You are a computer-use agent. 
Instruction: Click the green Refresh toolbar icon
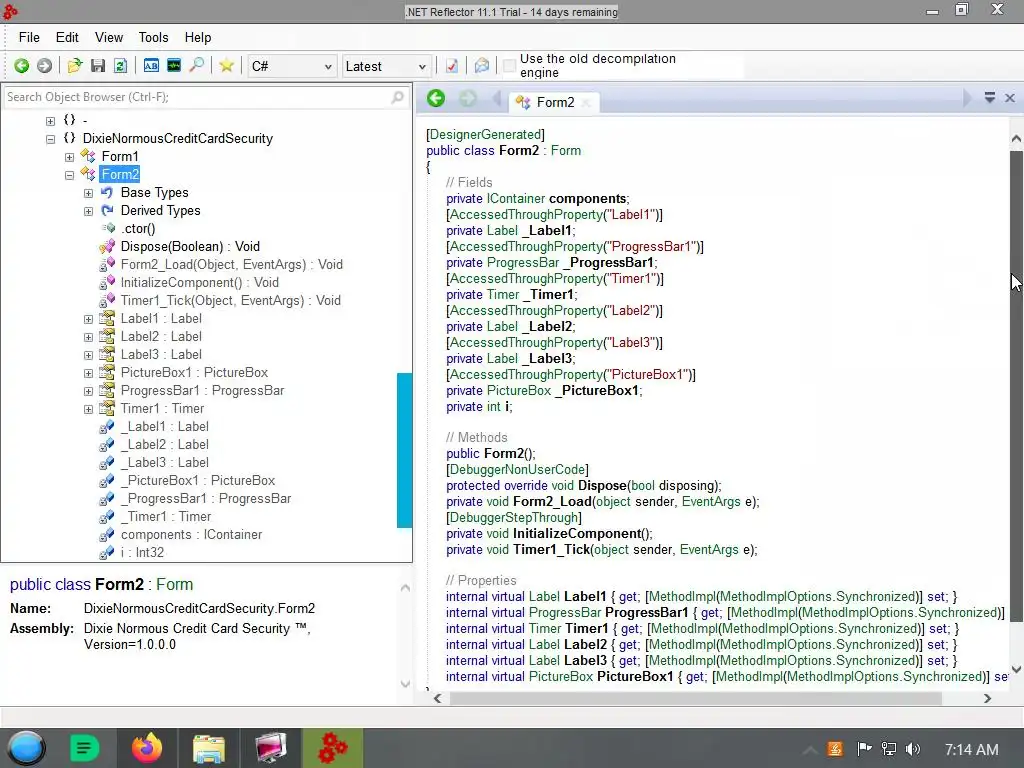click(x=120, y=66)
